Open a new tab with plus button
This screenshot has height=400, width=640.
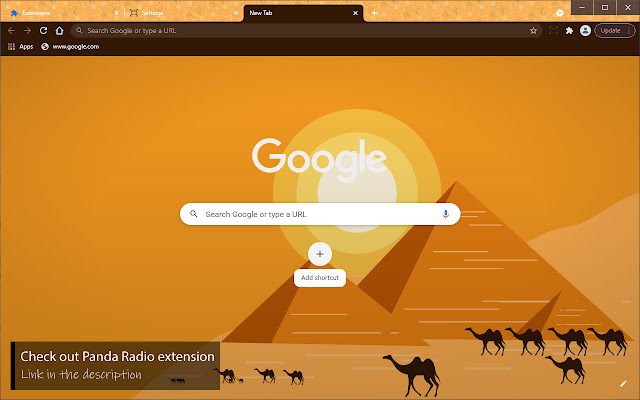tap(374, 13)
